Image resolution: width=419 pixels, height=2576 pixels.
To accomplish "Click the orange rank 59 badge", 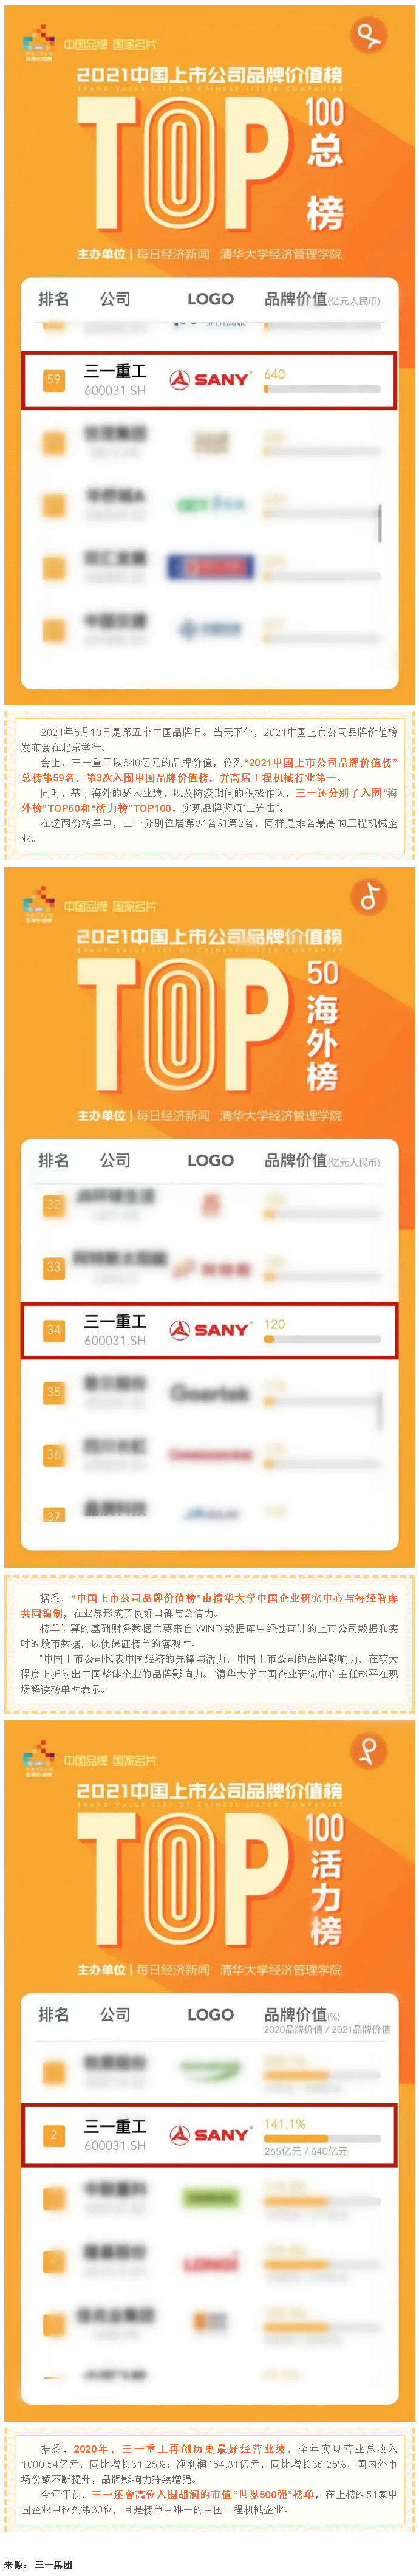I will click(54, 380).
